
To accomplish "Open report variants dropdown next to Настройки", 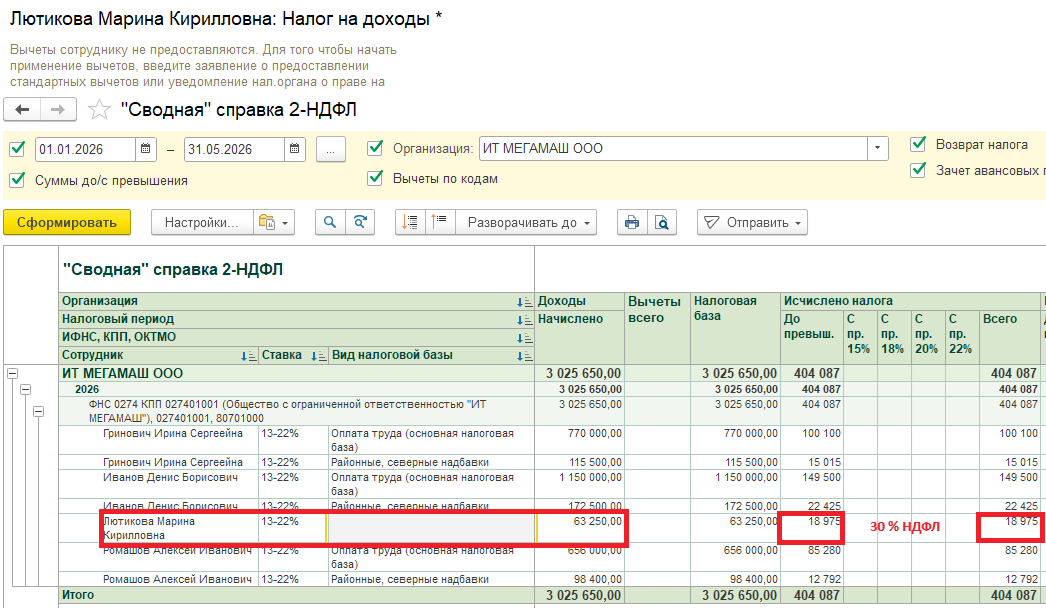I will [x=272, y=222].
